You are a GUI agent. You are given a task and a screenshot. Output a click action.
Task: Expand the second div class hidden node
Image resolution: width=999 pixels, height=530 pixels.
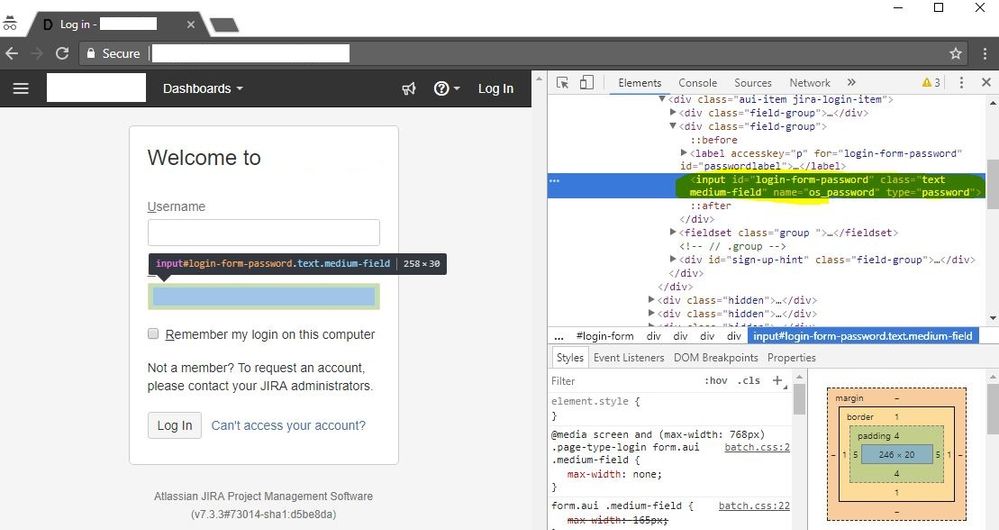point(651,313)
